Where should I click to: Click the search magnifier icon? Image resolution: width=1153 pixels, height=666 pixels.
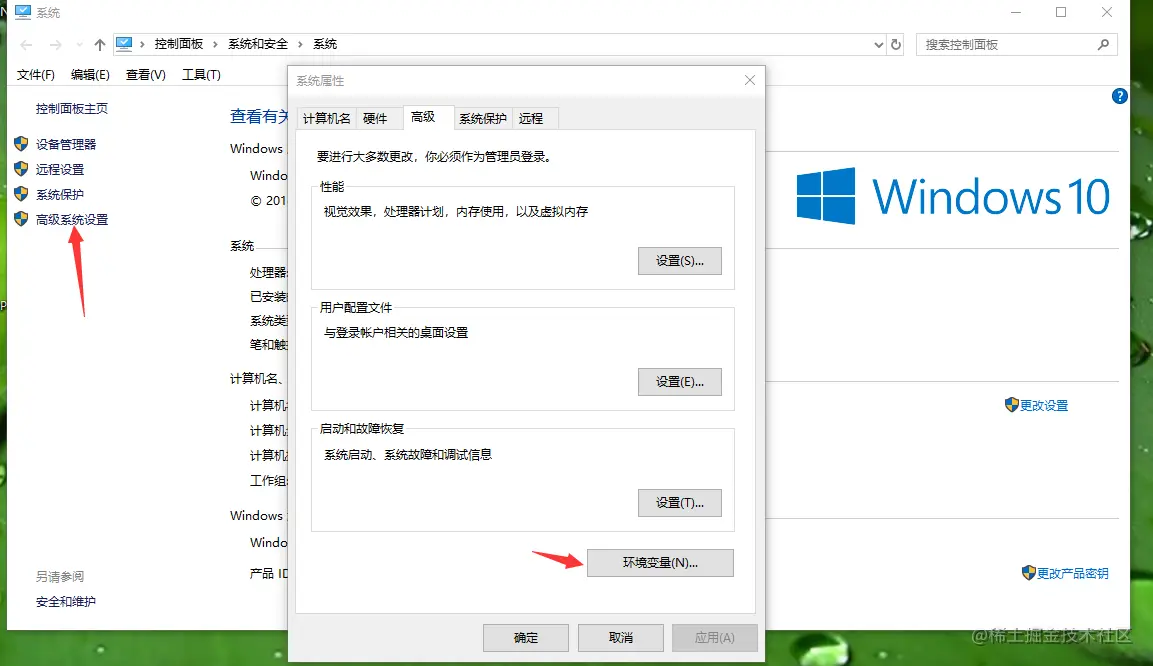(1103, 45)
